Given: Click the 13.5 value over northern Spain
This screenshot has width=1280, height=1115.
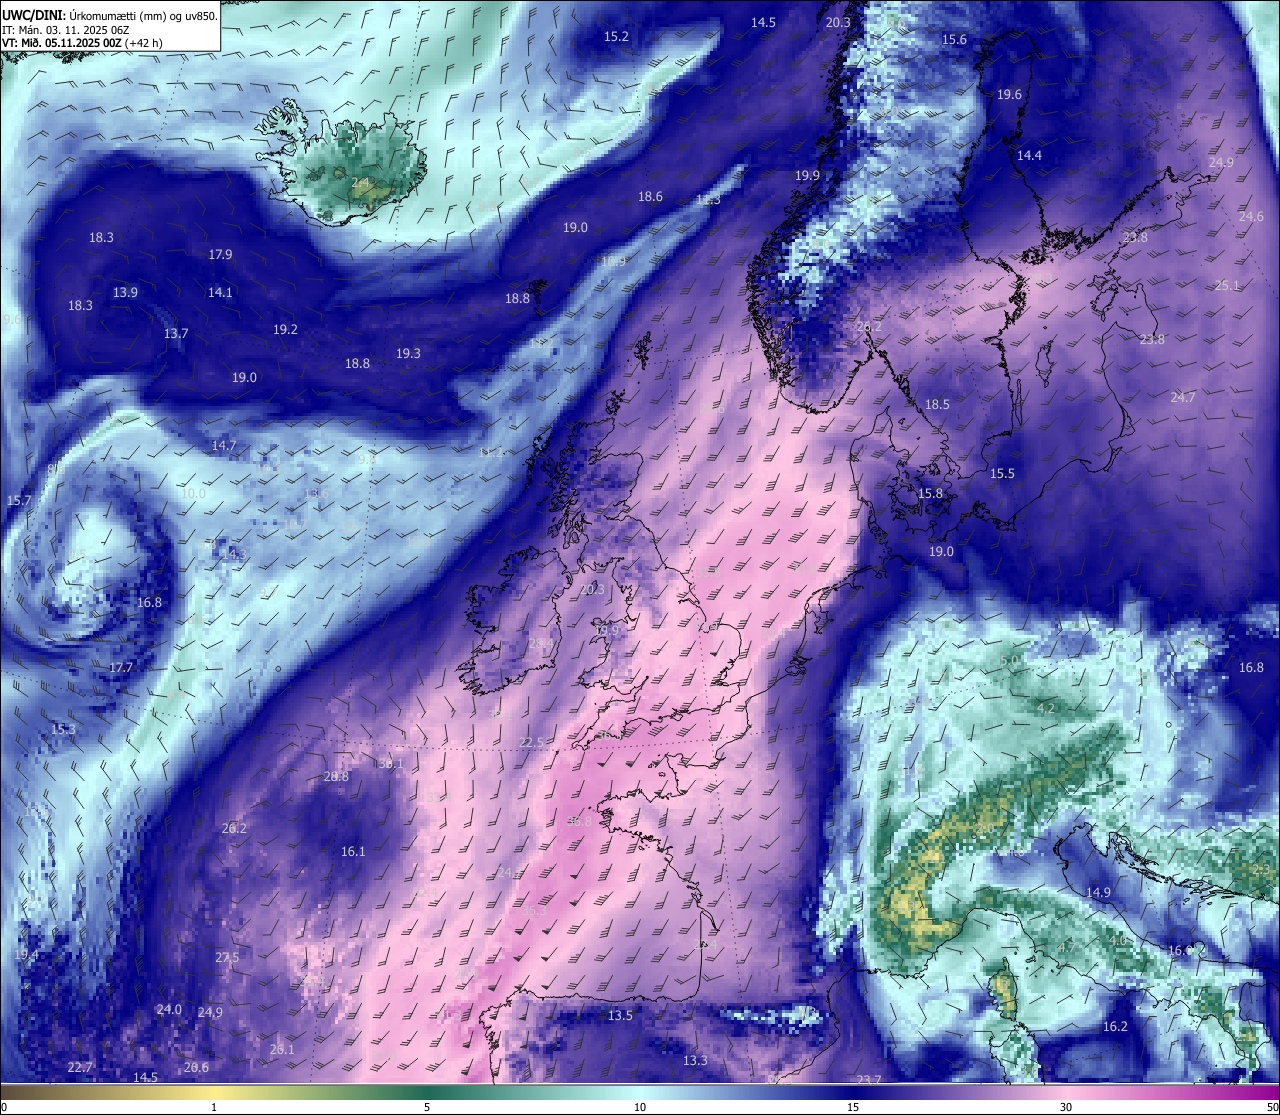Looking at the screenshot, I should coord(620,1016).
